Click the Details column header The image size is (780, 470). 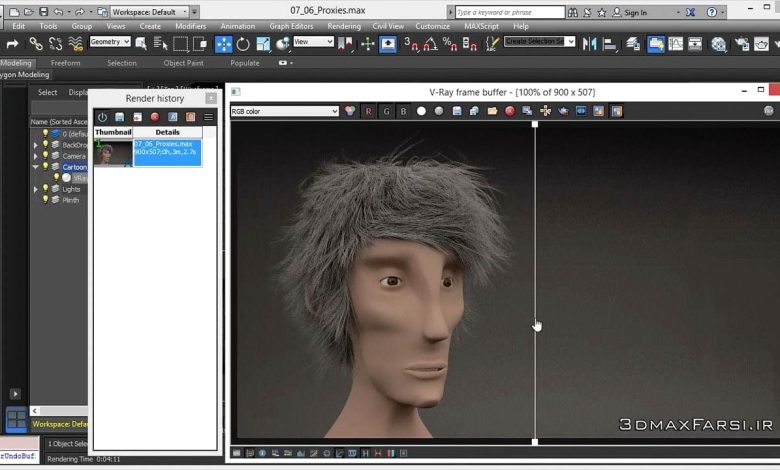167,132
